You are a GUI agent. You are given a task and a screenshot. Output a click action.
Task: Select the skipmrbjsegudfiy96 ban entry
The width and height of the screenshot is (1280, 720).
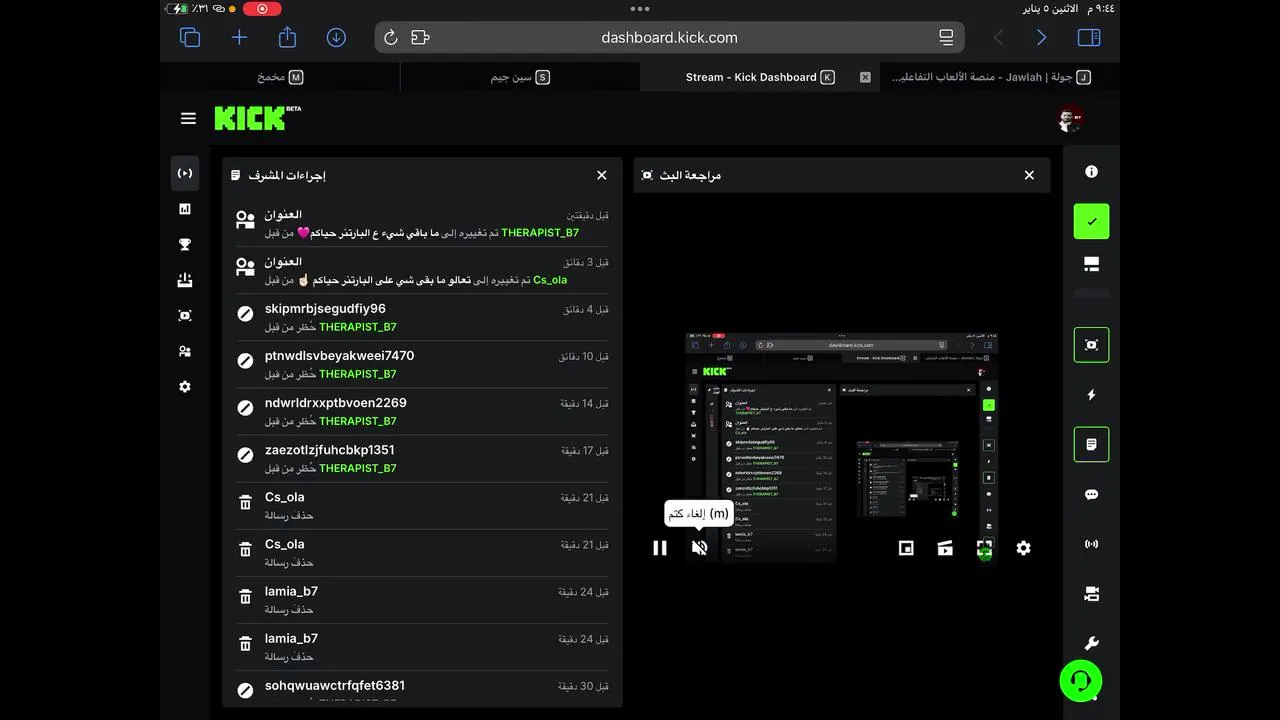click(x=422, y=318)
